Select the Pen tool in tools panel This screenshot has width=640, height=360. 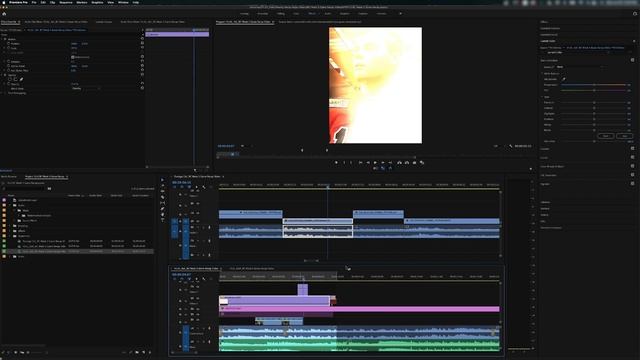[162, 209]
